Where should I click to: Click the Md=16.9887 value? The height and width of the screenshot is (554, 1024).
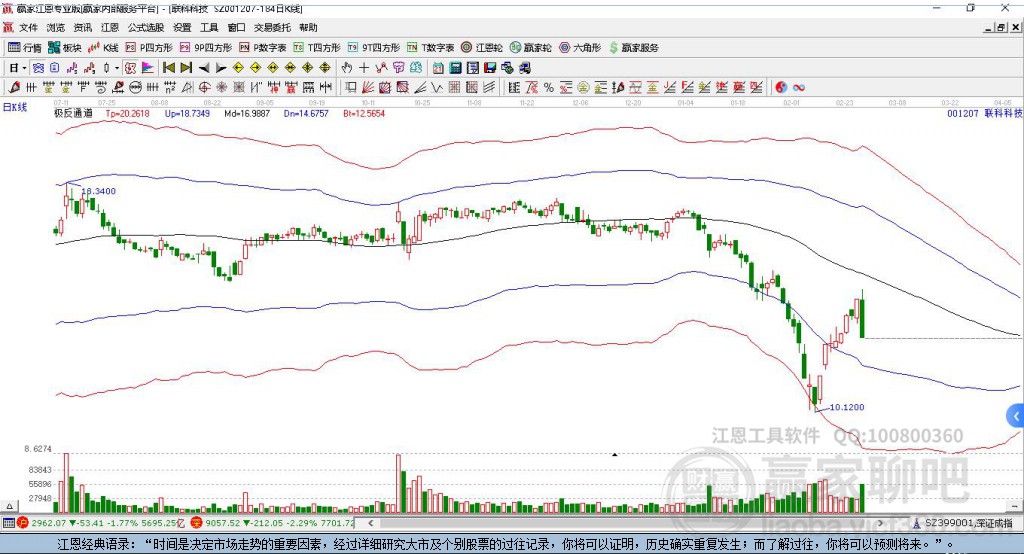tap(247, 113)
